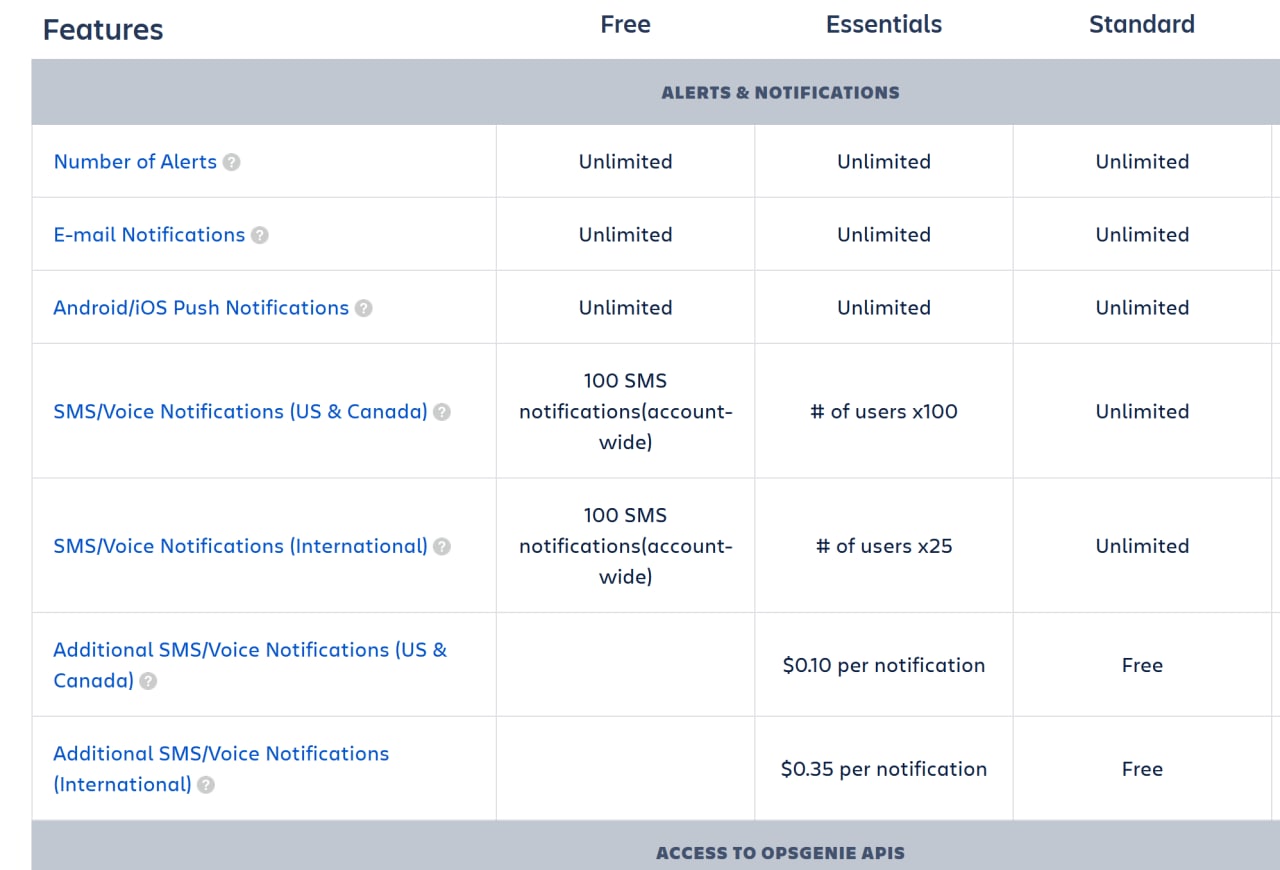This screenshot has width=1280, height=870.
Task: Follow the Android/iOS Push Notifications link
Action: point(201,308)
